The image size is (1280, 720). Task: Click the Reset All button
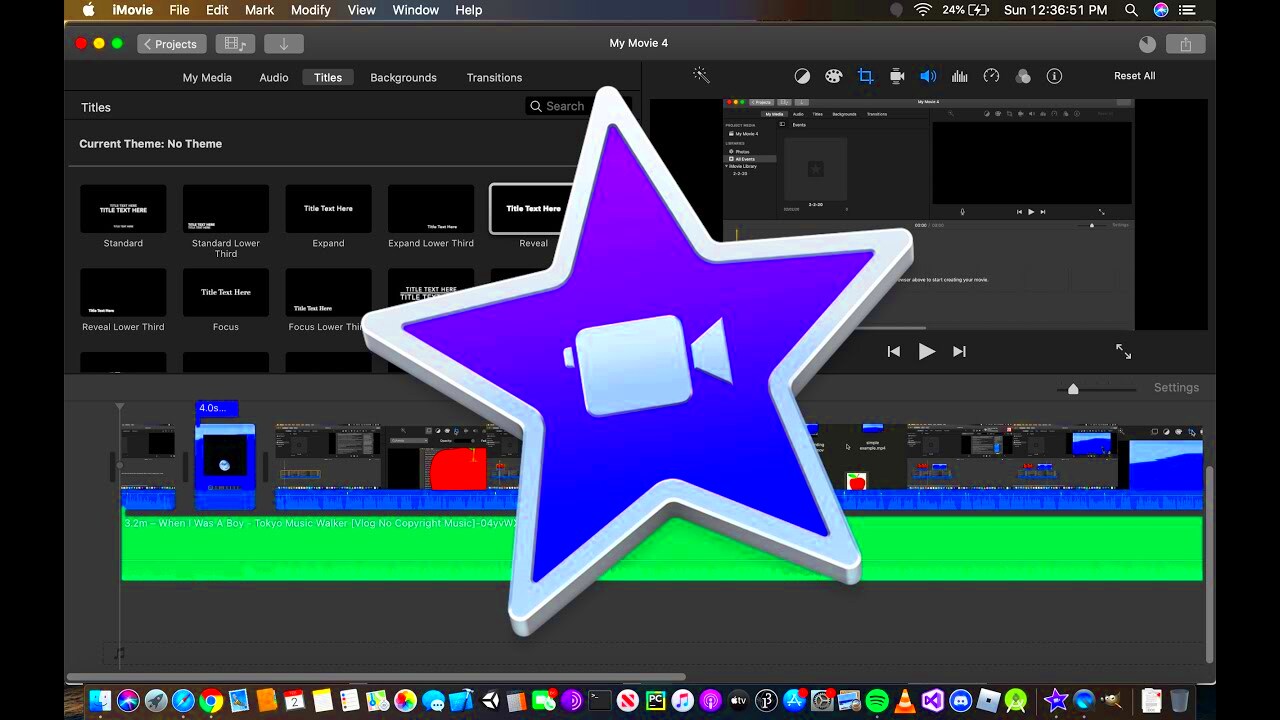1134,76
